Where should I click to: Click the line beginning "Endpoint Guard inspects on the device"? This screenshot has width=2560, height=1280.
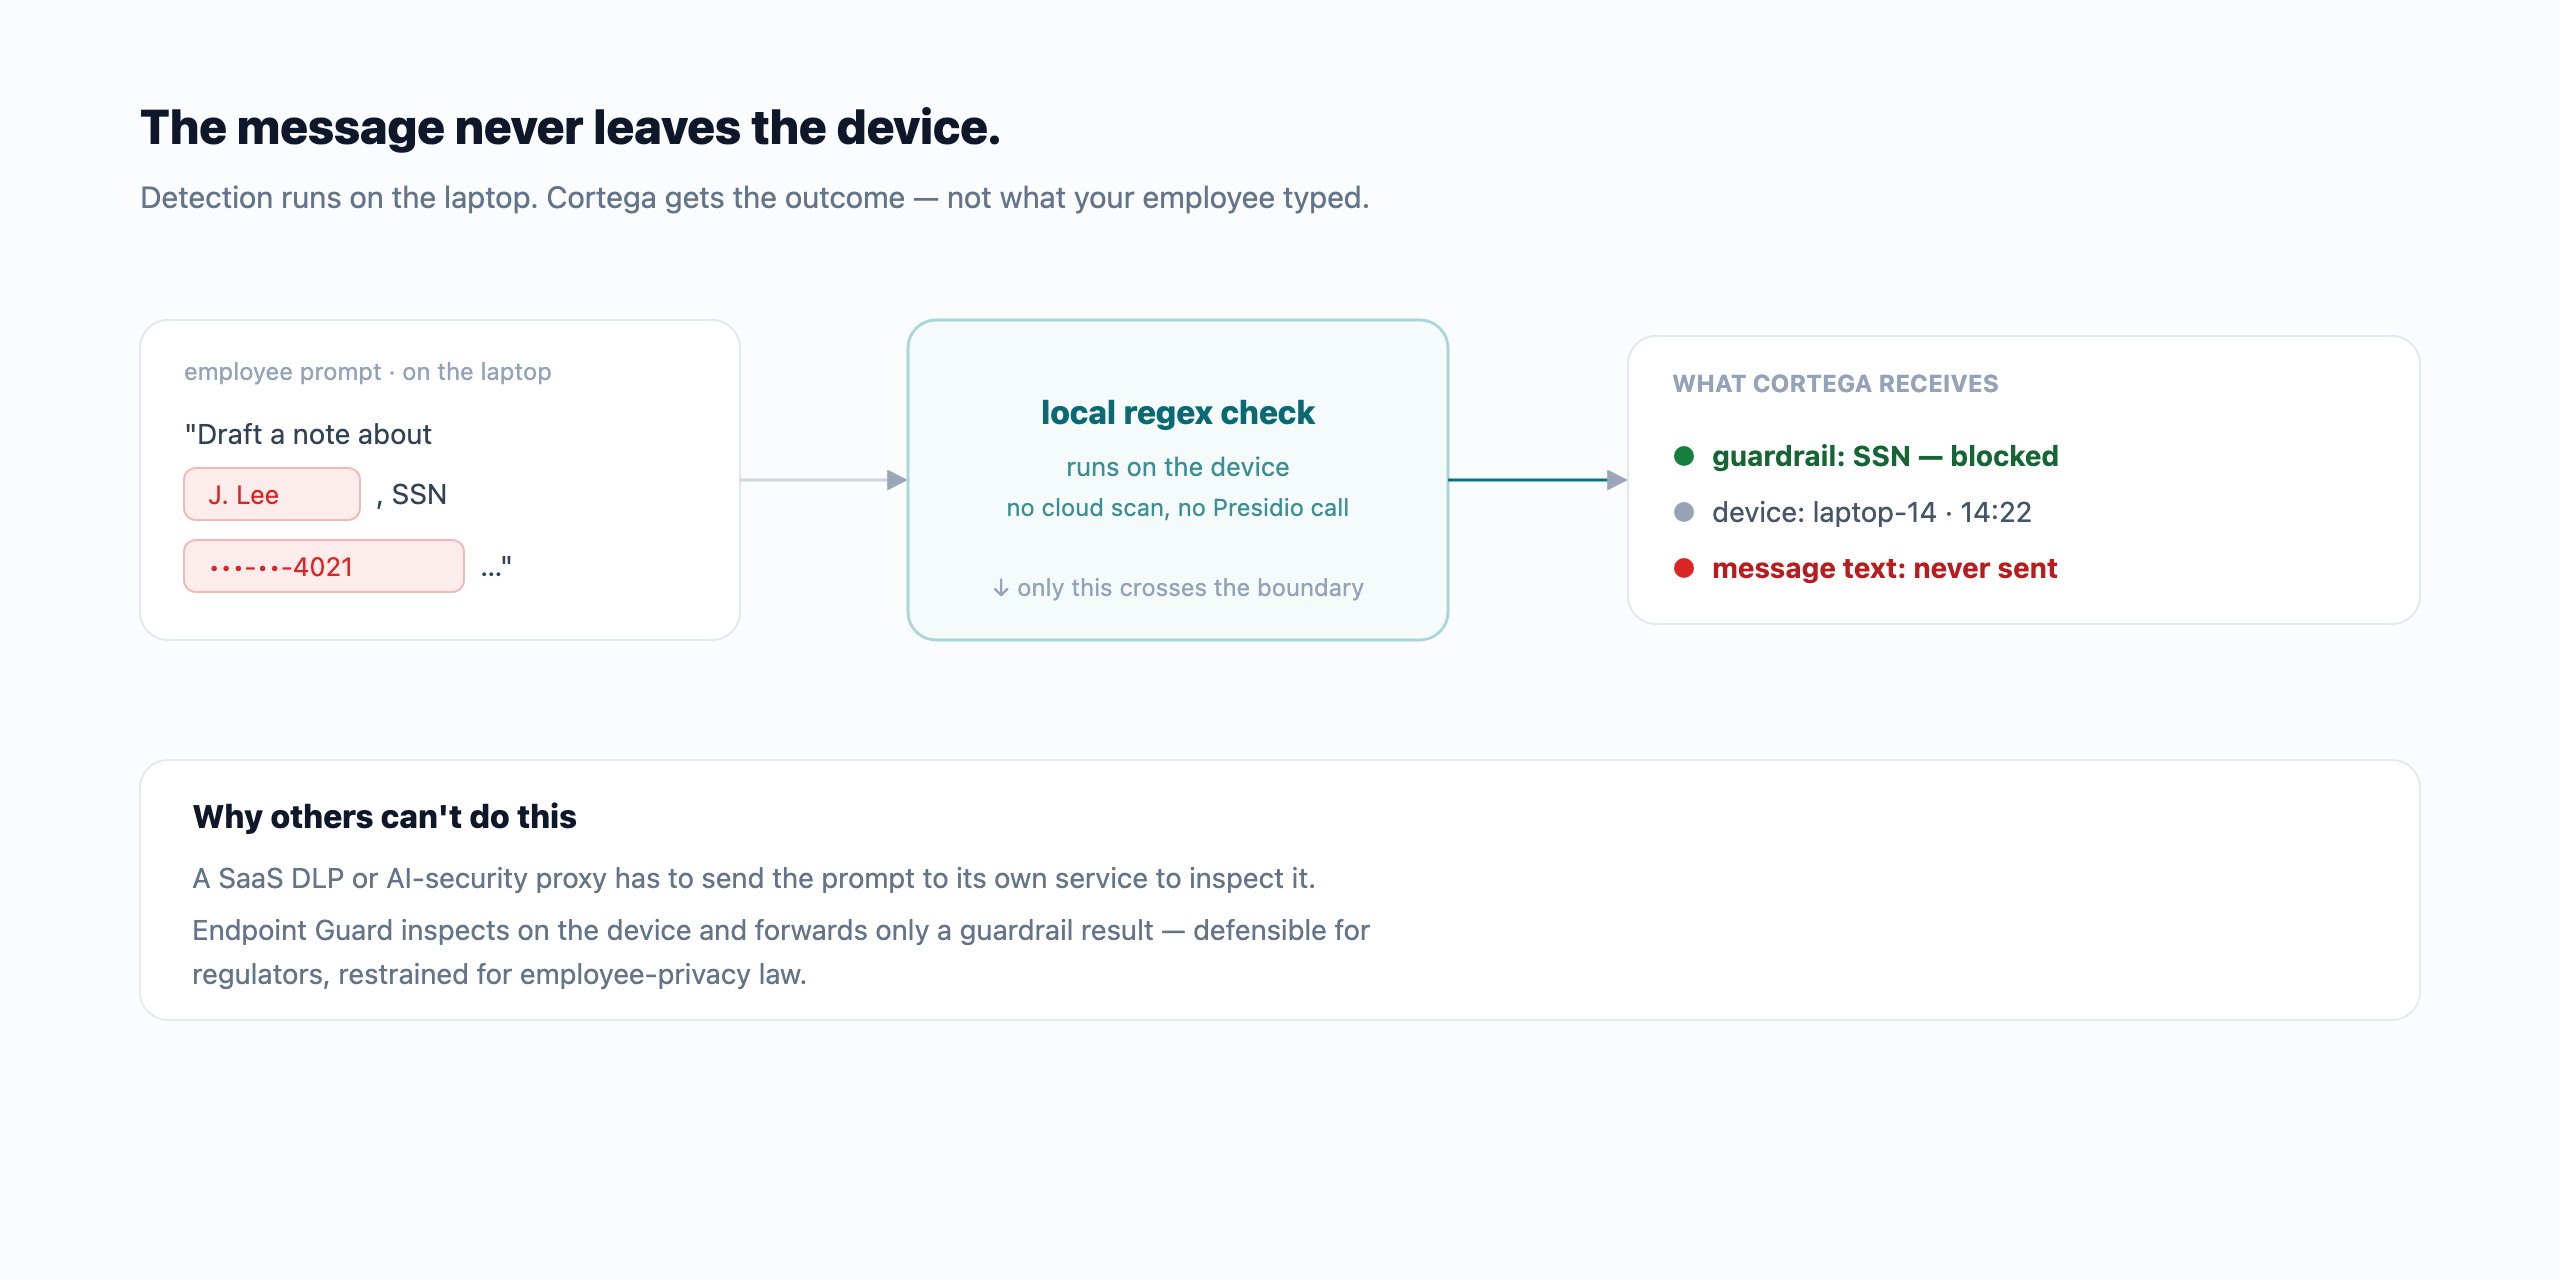click(781, 930)
